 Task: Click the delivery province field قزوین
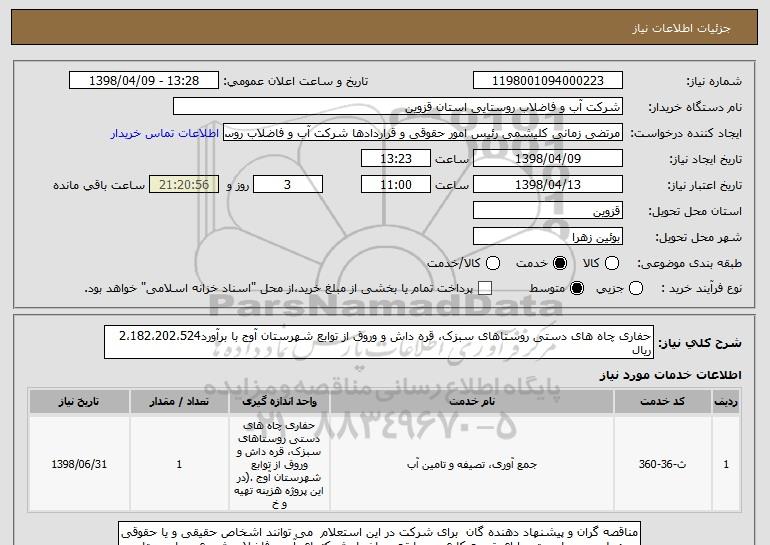[x=548, y=211]
